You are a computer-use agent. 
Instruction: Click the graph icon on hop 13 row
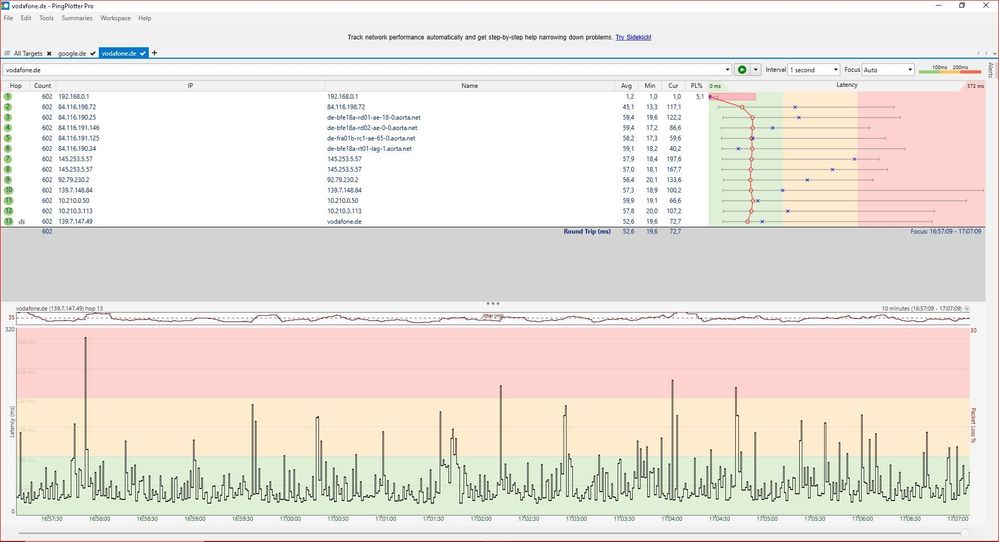pyautogui.click(x=21, y=222)
